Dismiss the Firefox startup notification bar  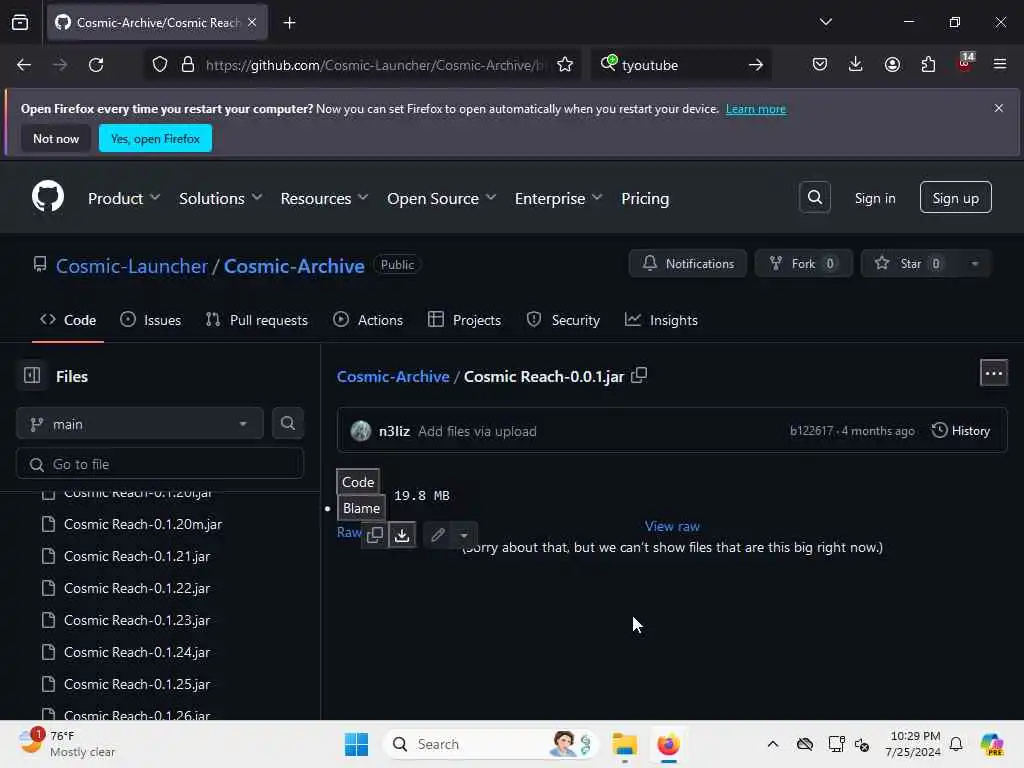[999, 108]
